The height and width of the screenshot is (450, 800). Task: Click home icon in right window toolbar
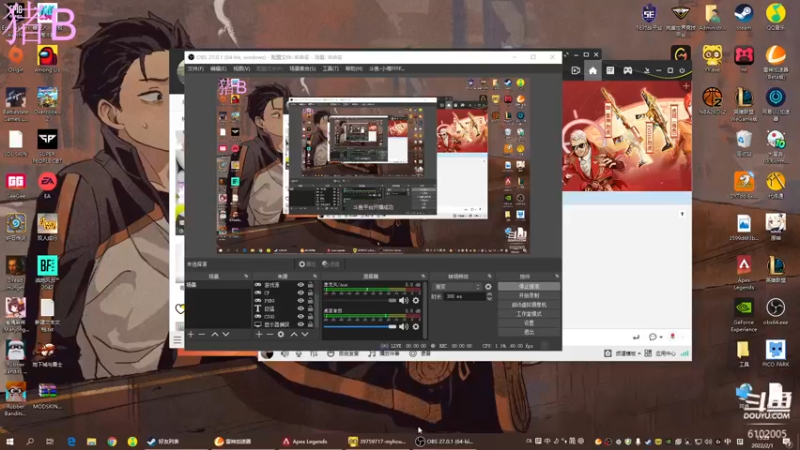(x=592, y=70)
